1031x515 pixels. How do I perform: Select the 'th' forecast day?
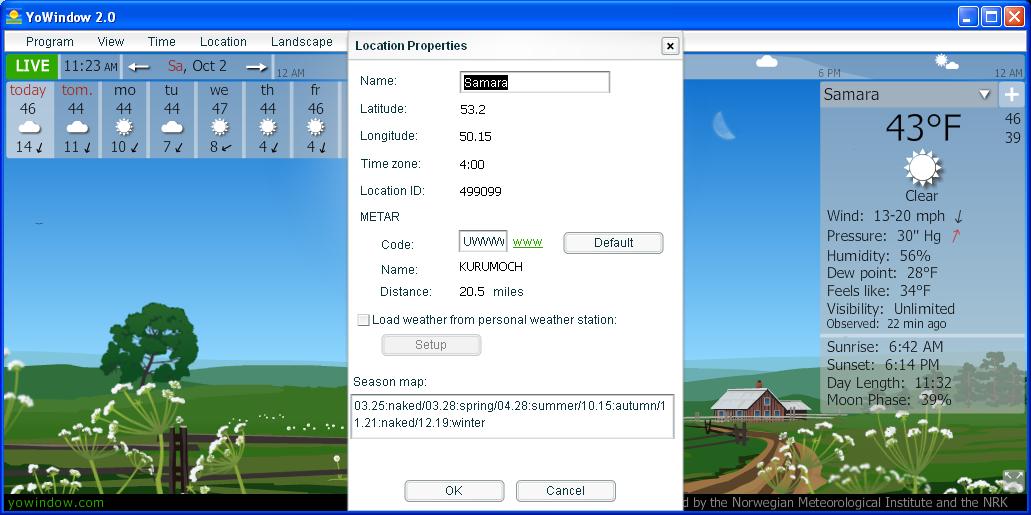(268, 119)
